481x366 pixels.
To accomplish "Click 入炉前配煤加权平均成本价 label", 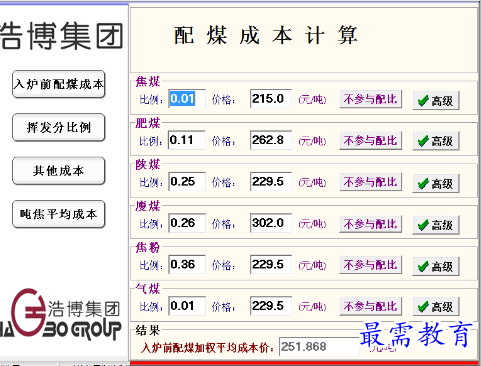I will click(207, 348).
